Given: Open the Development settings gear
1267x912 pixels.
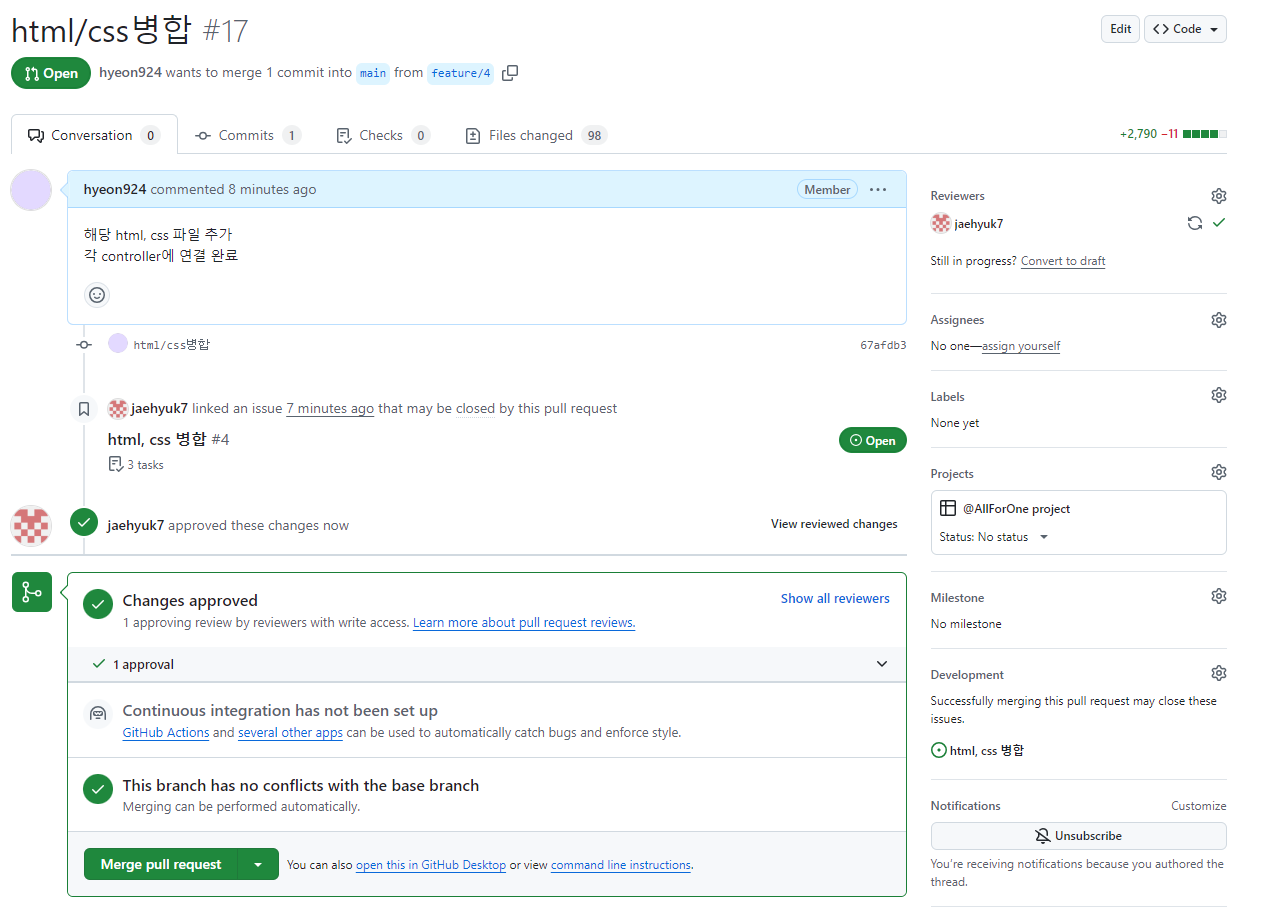Looking at the screenshot, I should pos(1218,672).
